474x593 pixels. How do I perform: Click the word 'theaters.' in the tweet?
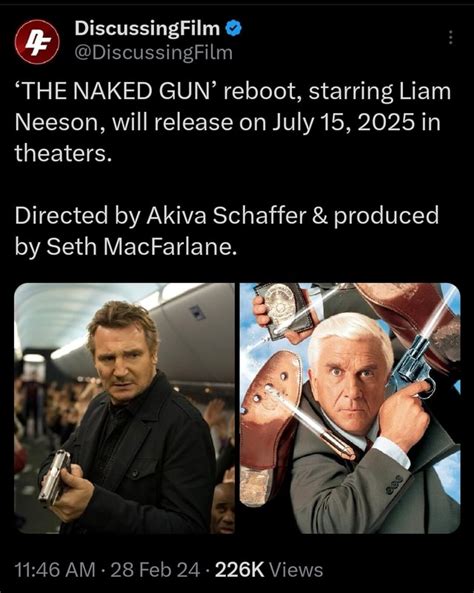point(63,154)
